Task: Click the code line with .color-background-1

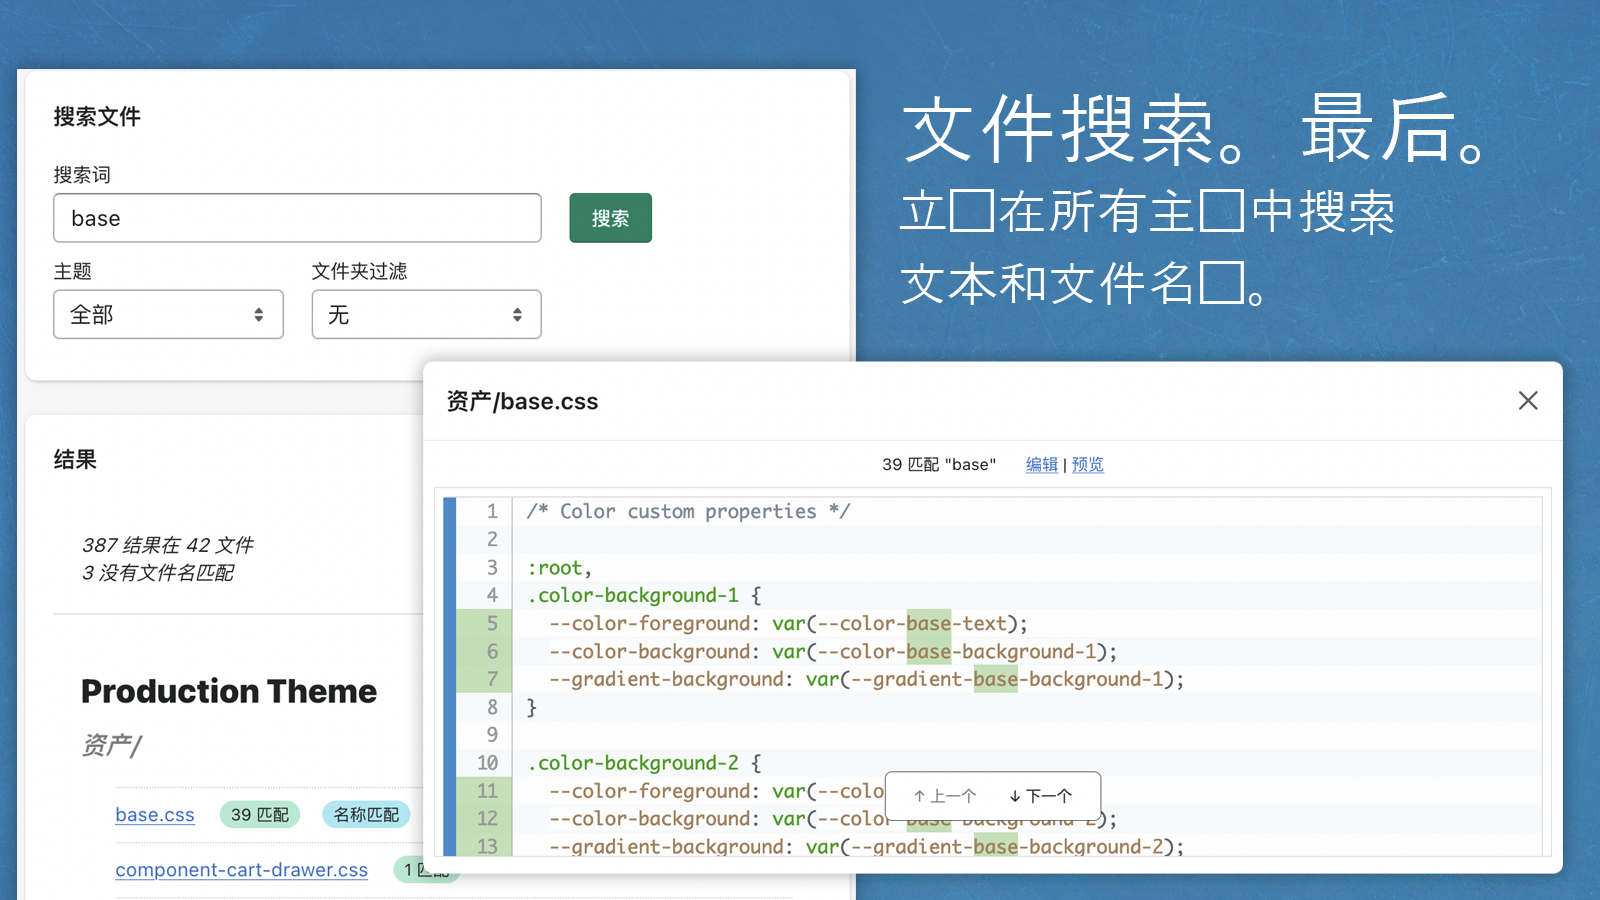Action: pyautogui.click(x=644, y=596)
